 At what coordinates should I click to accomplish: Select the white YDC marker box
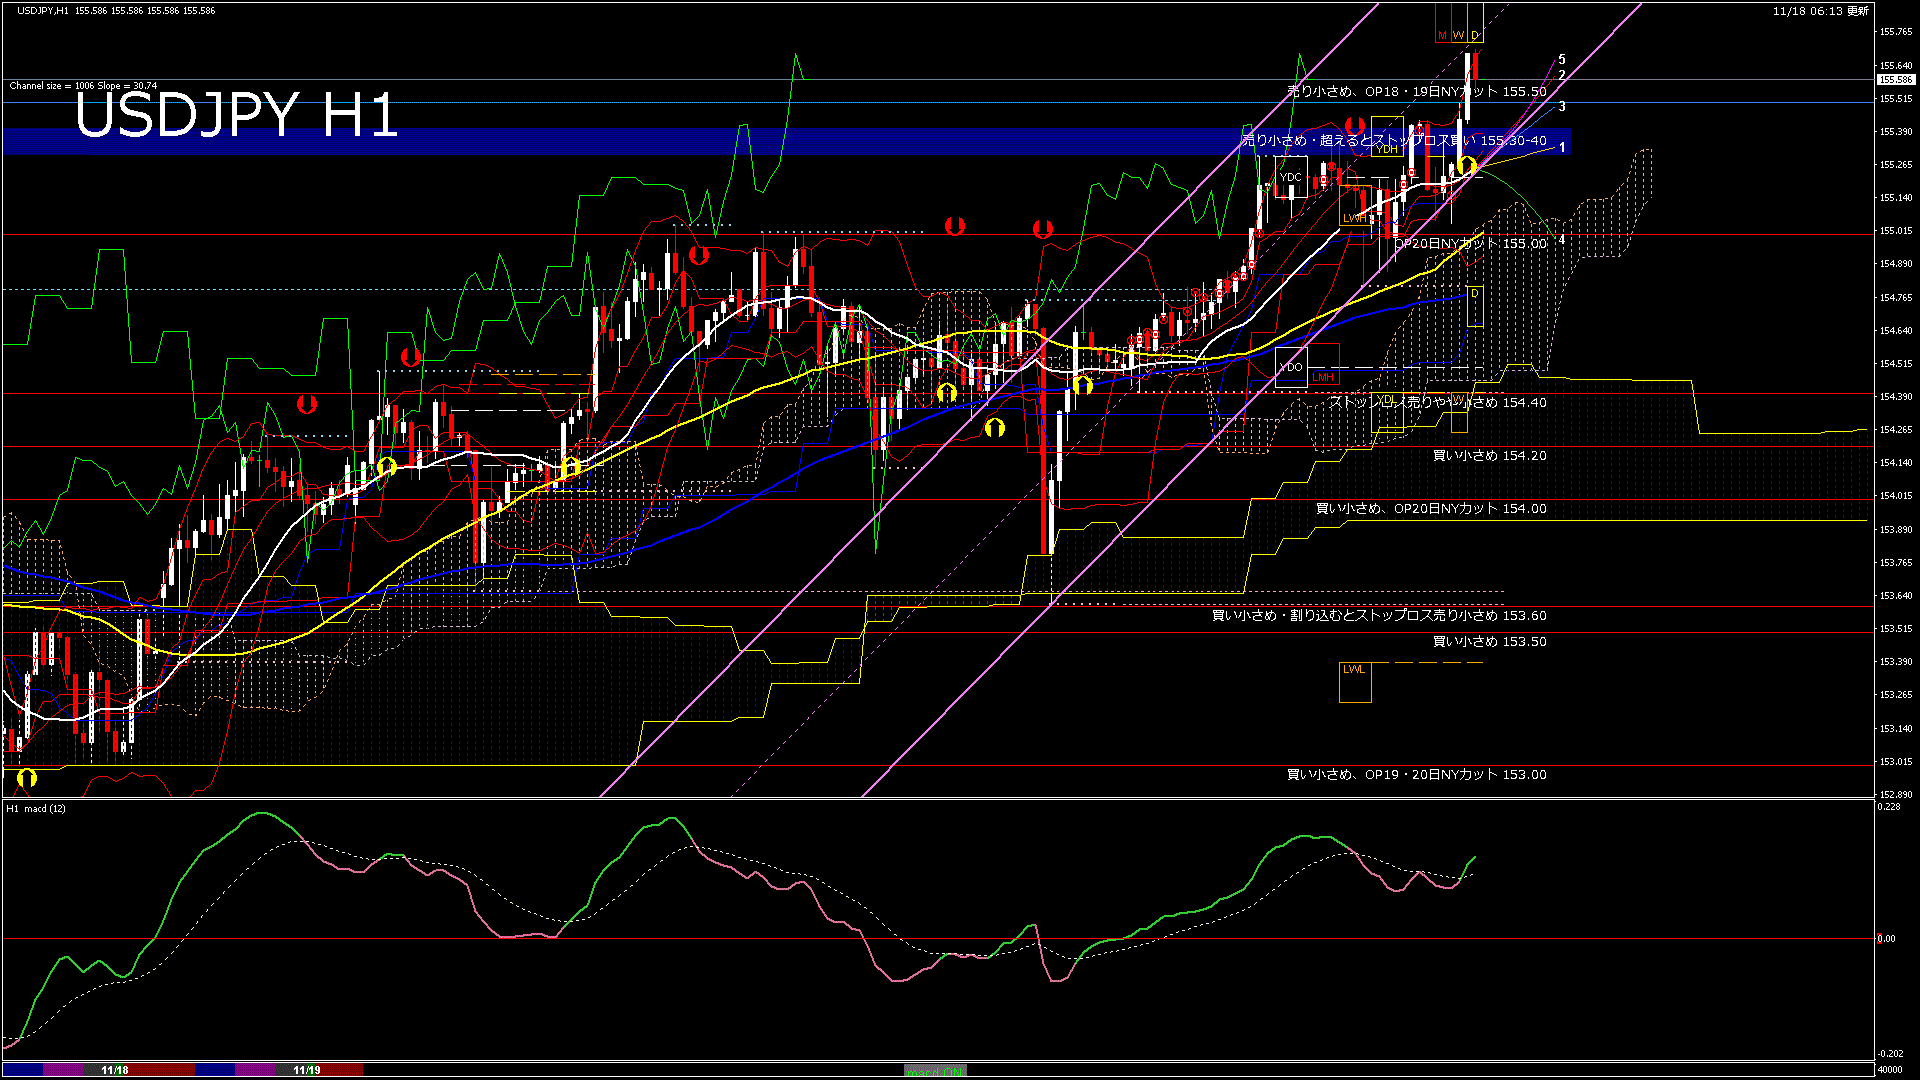click(1291, 177)
